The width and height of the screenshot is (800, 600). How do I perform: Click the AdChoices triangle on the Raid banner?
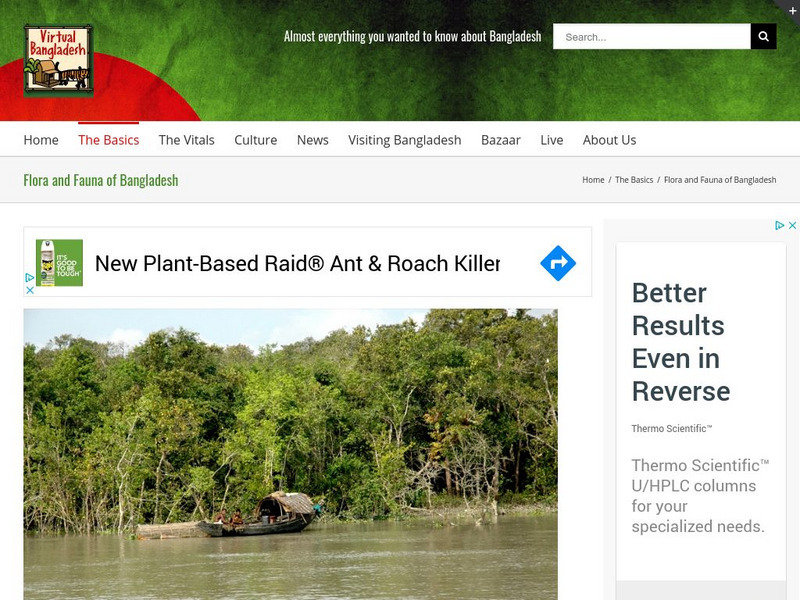point(30,278)
